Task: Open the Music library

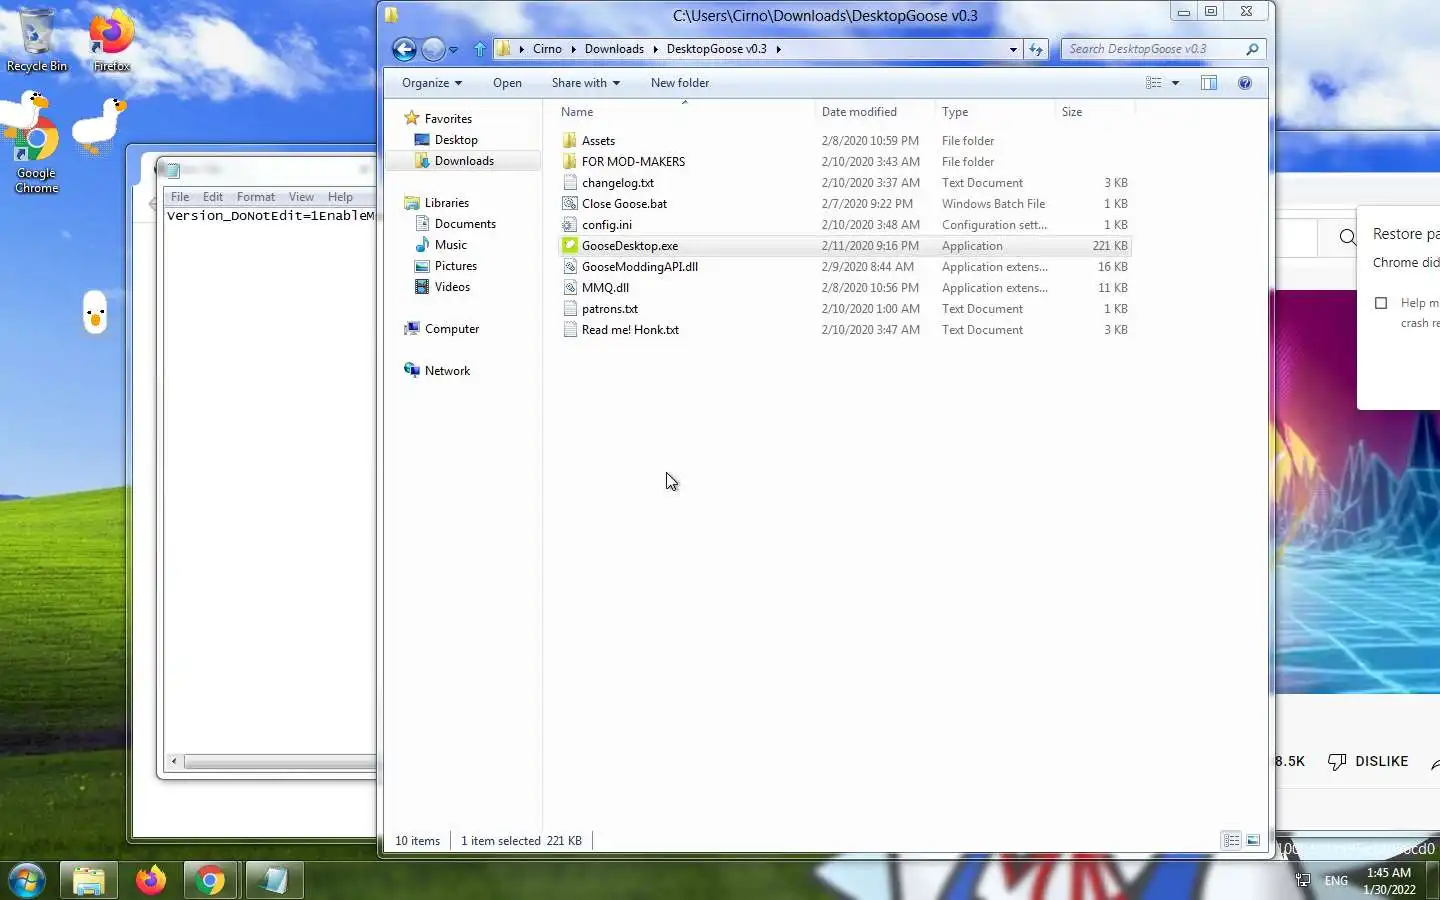Action: click(x=450, y=245)
